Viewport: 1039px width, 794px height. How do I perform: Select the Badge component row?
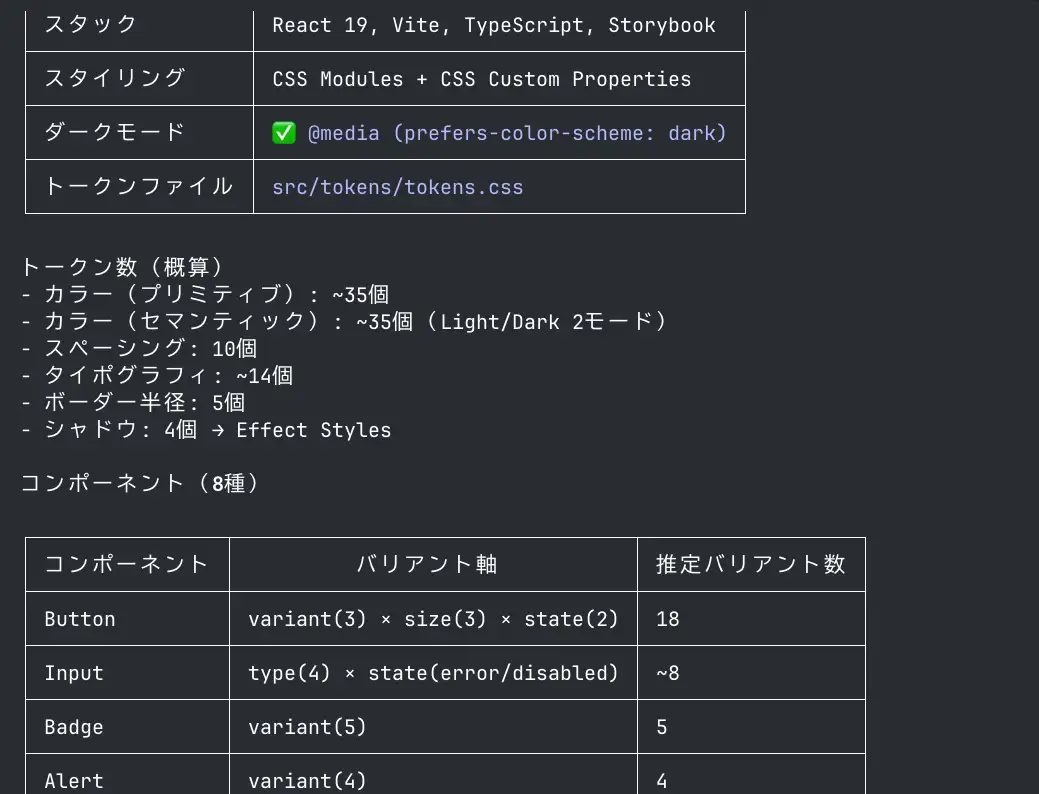(x=445, y=726)
